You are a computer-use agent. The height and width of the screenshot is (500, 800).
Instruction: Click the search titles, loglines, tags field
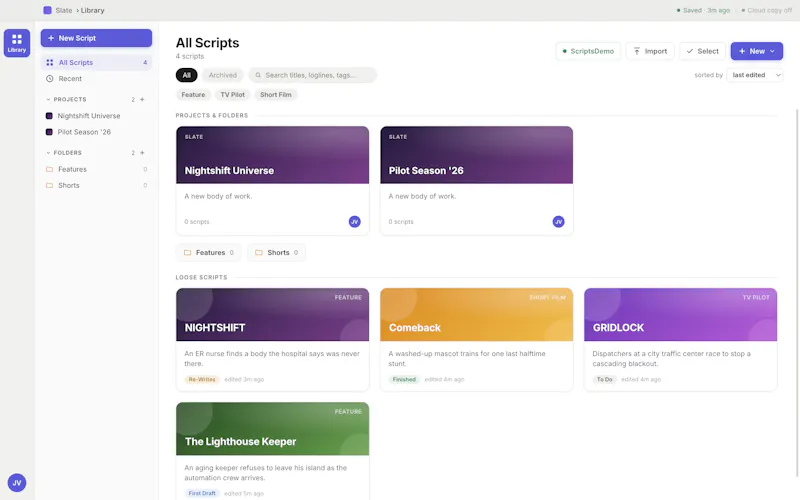[313, 75]
